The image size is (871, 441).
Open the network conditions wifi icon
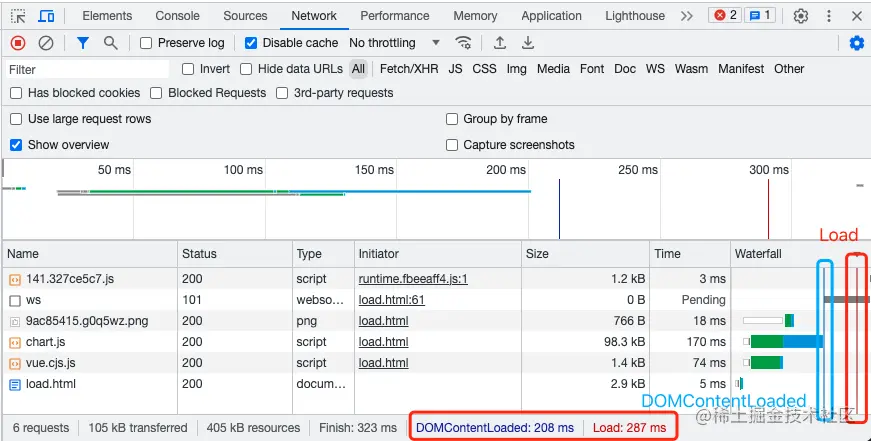(463, 43)
